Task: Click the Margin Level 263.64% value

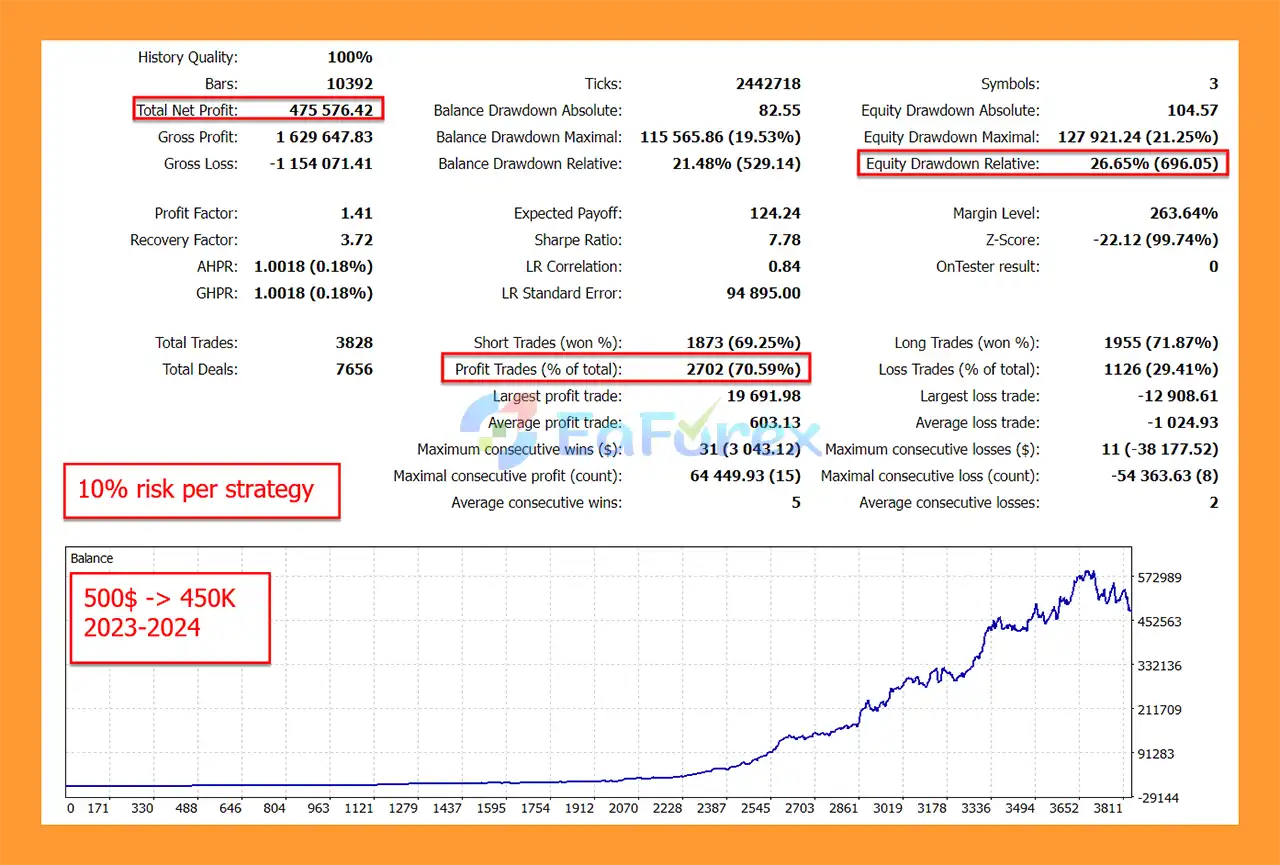Action: 1184,213
